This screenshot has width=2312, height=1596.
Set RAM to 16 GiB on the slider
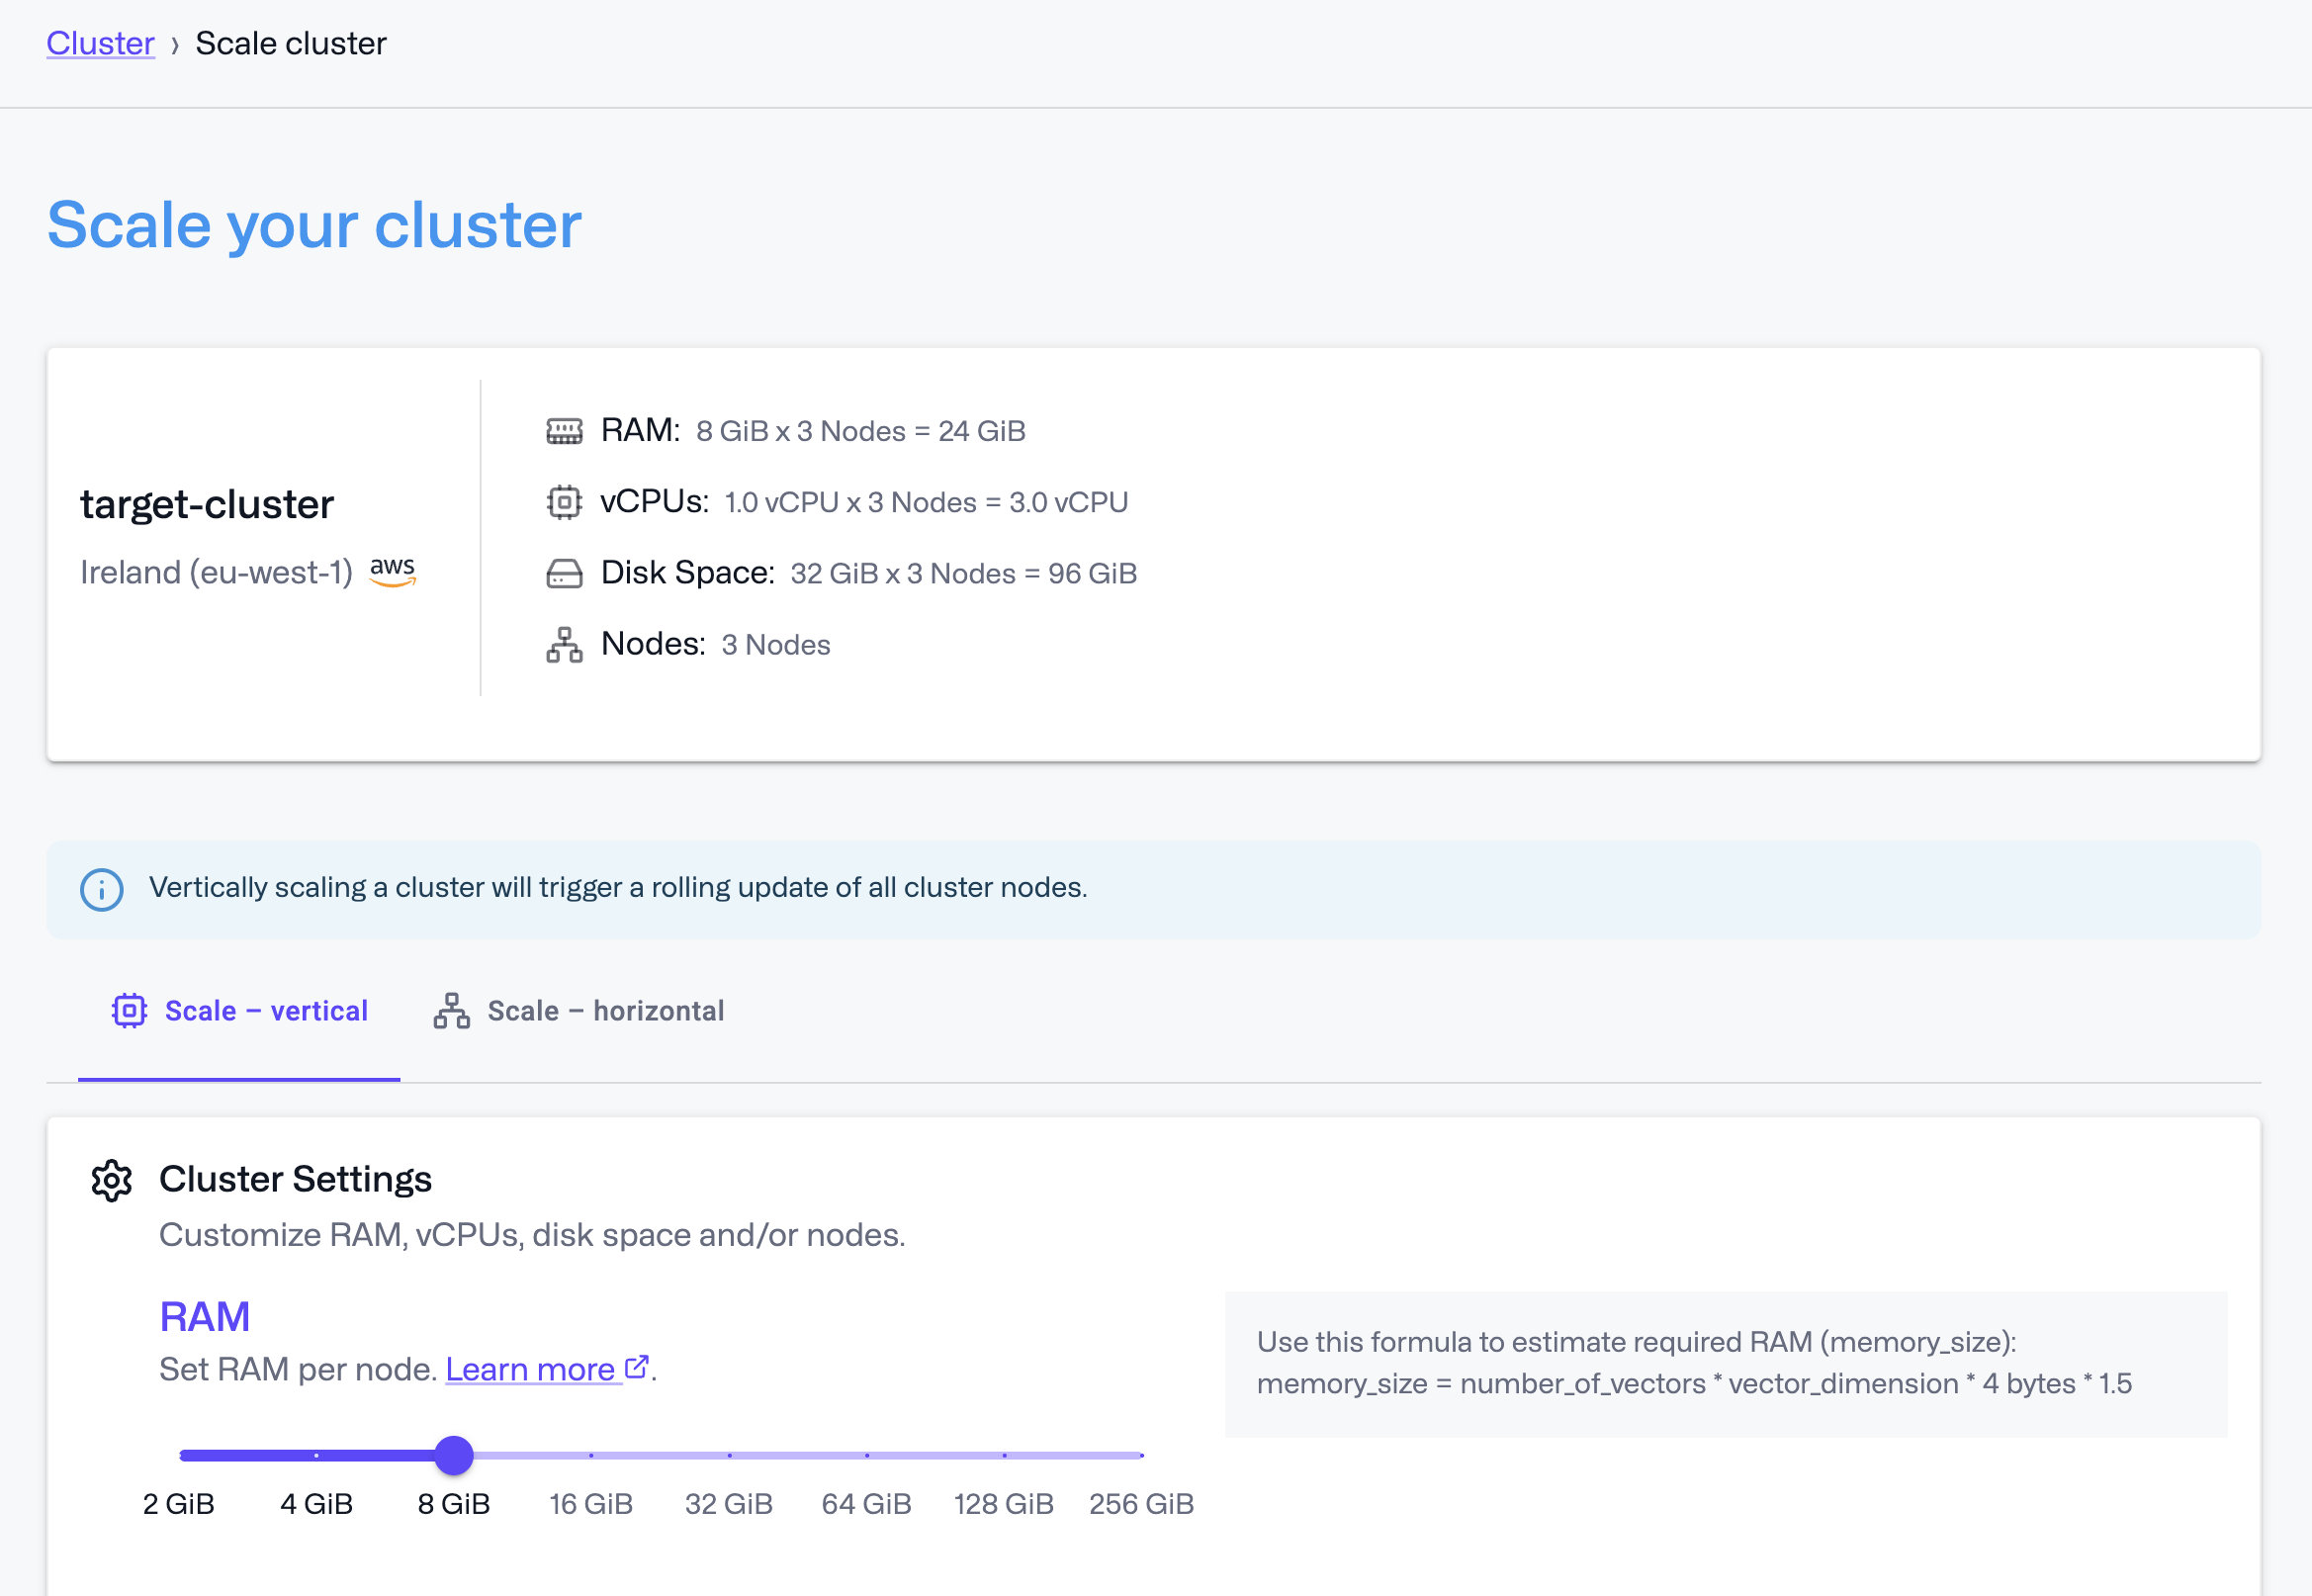(591, 1456)
